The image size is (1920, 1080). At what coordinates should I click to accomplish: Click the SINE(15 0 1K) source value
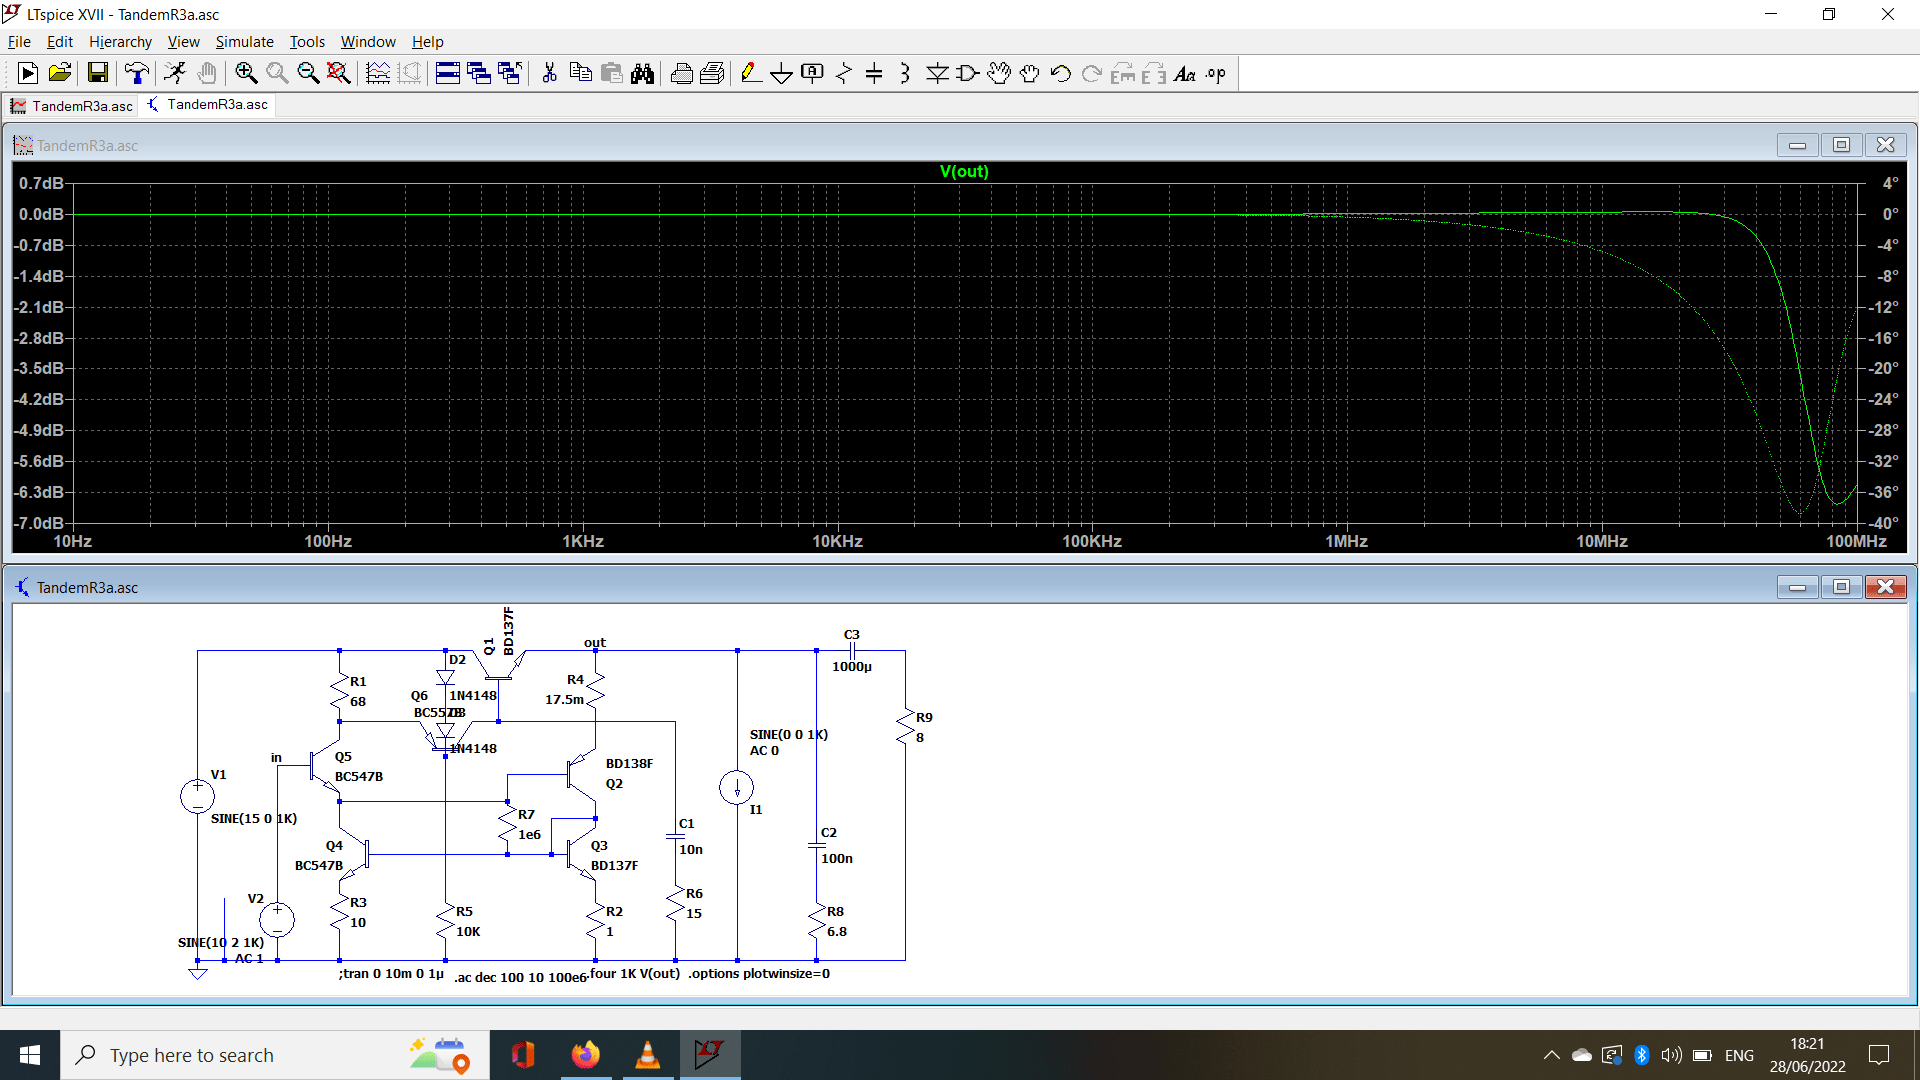tap(254, 818)
